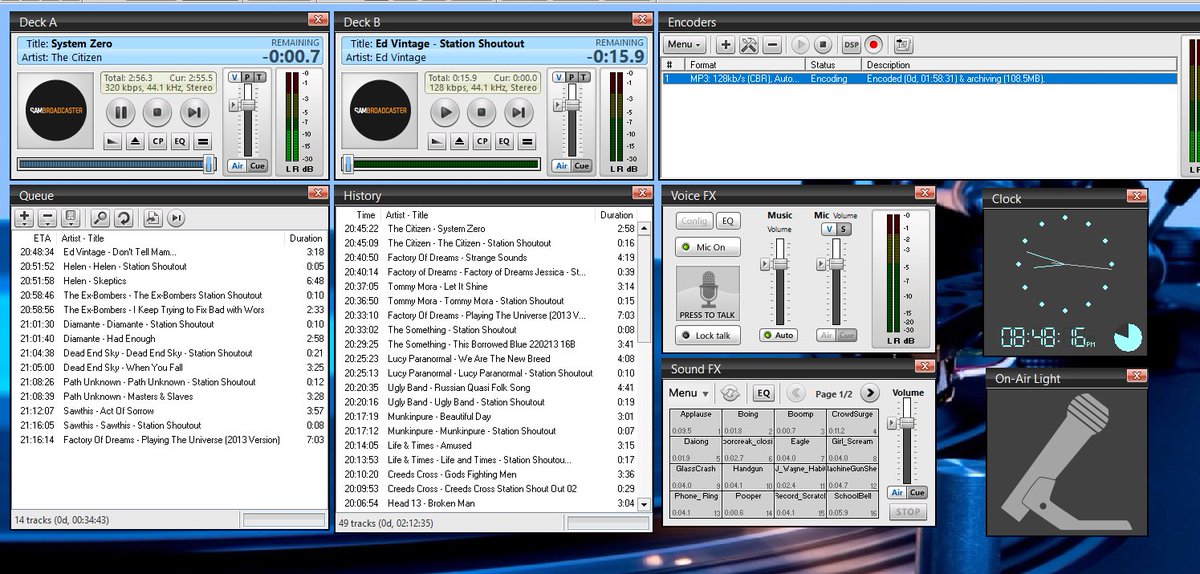
Task: Stop Deck A playback
Action: [x=157, y=113]
